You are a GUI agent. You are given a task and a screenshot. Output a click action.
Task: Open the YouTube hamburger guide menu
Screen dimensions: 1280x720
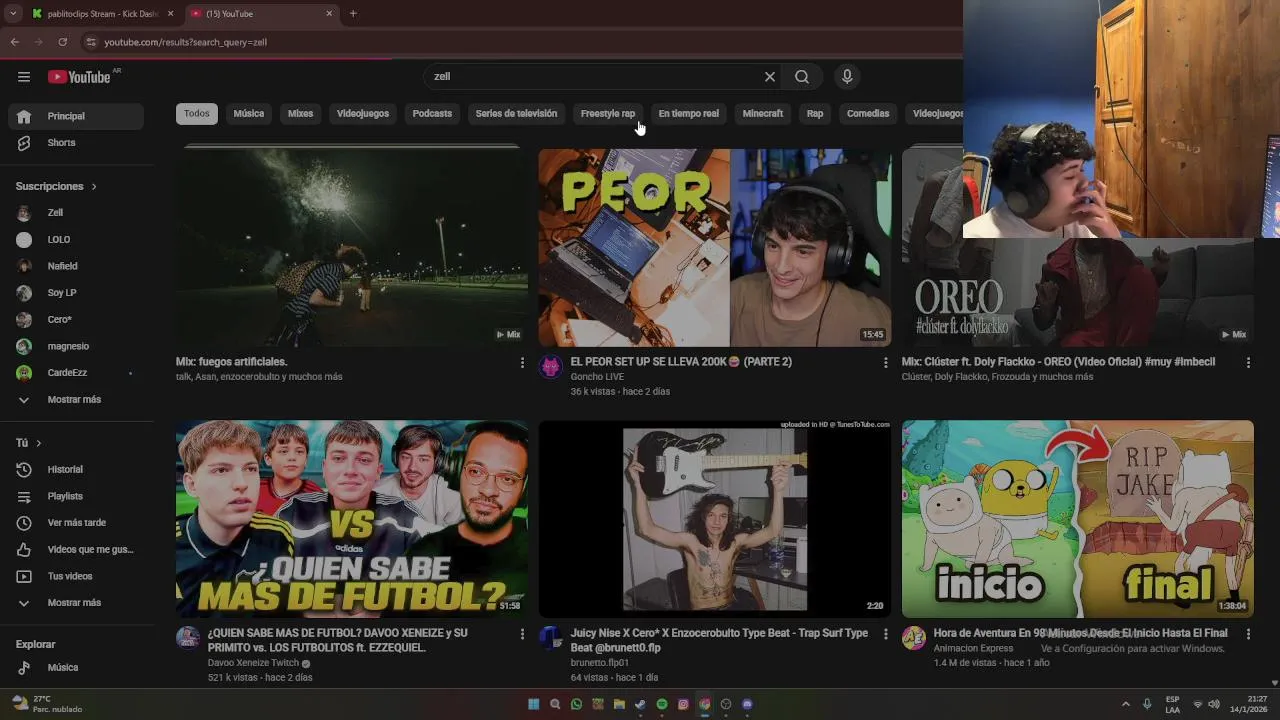pos(24,77)
